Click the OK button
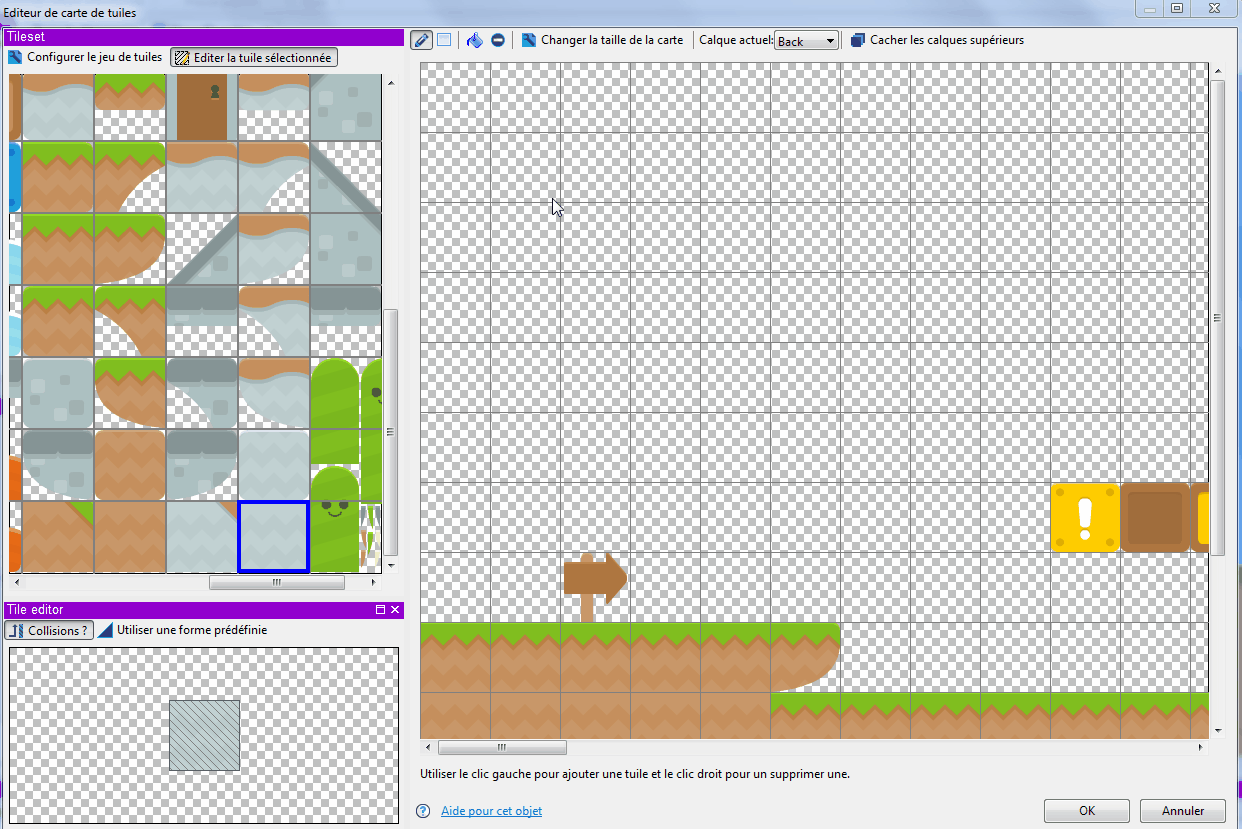The image size is (1242, 829). pos(1086,811)
